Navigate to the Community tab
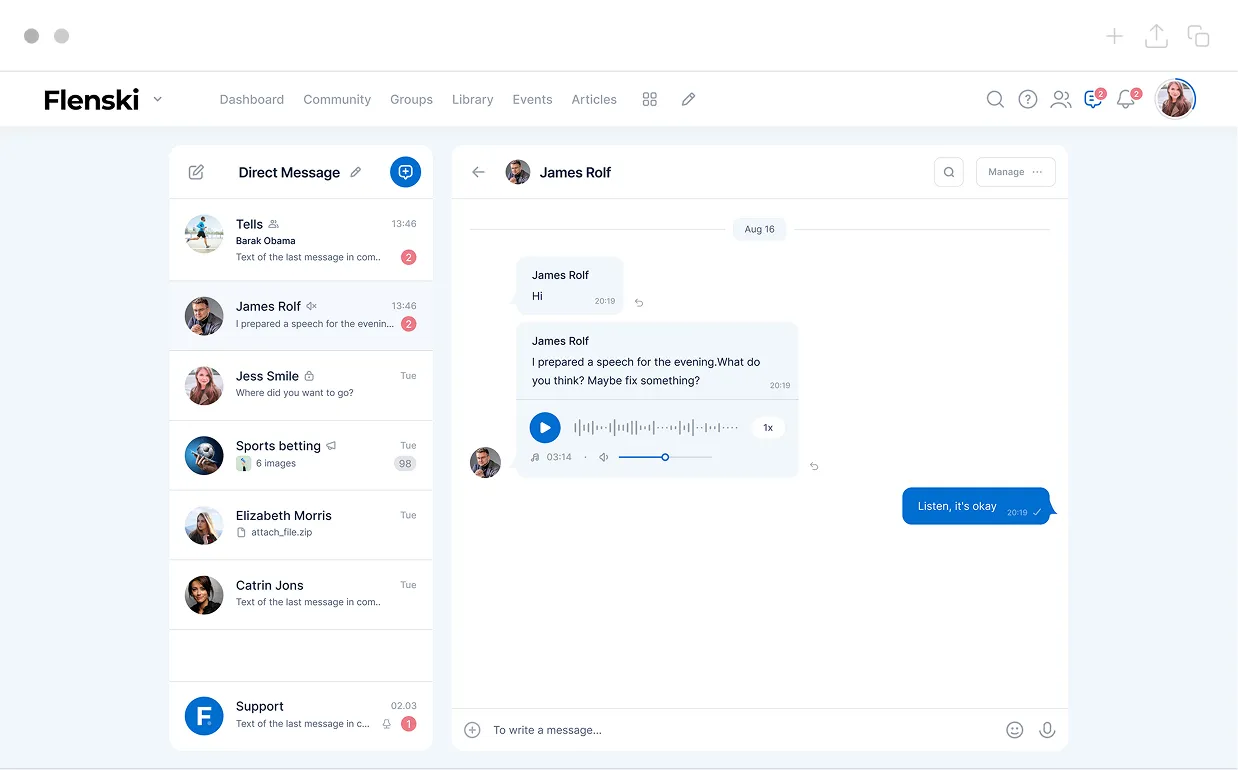This screenshot has height=770, width=1238. pos(337,99)
